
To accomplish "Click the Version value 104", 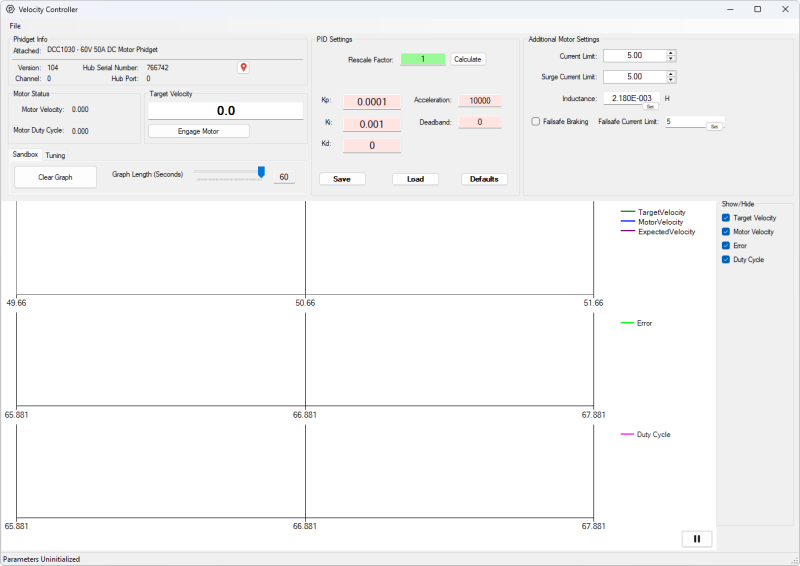I will coord(53,67).
